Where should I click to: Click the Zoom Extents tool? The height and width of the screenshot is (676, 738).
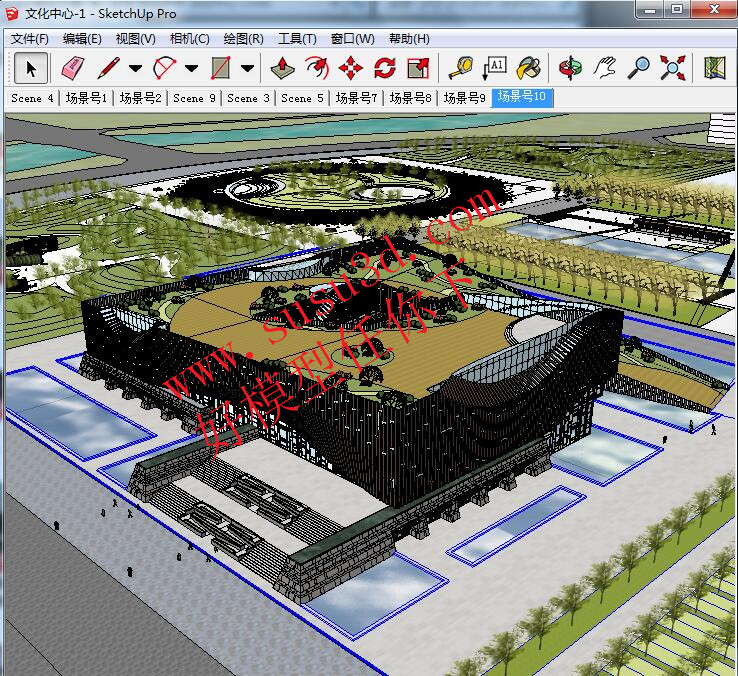click(x=673, y=68)
